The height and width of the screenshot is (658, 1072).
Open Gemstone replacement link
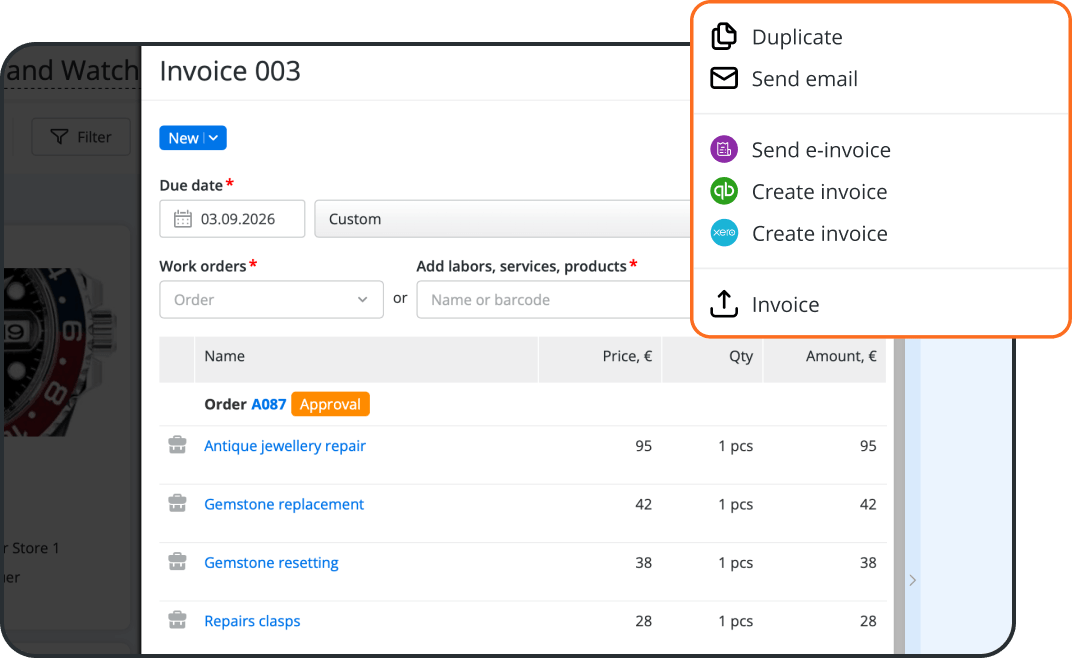(284, 504)
